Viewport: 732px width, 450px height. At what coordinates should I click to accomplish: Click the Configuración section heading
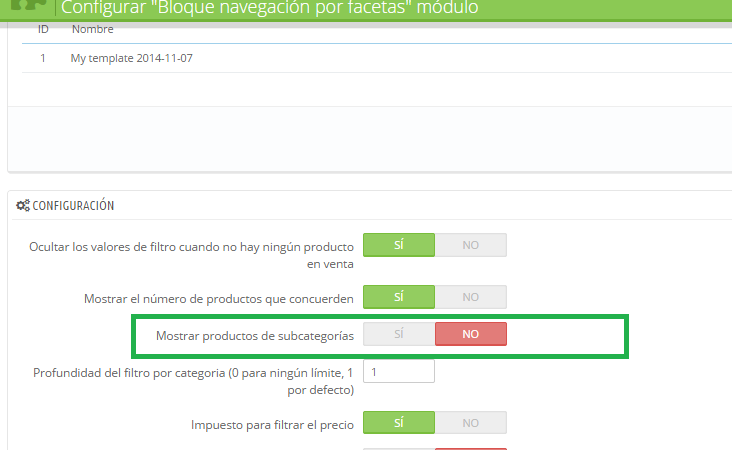73,206
